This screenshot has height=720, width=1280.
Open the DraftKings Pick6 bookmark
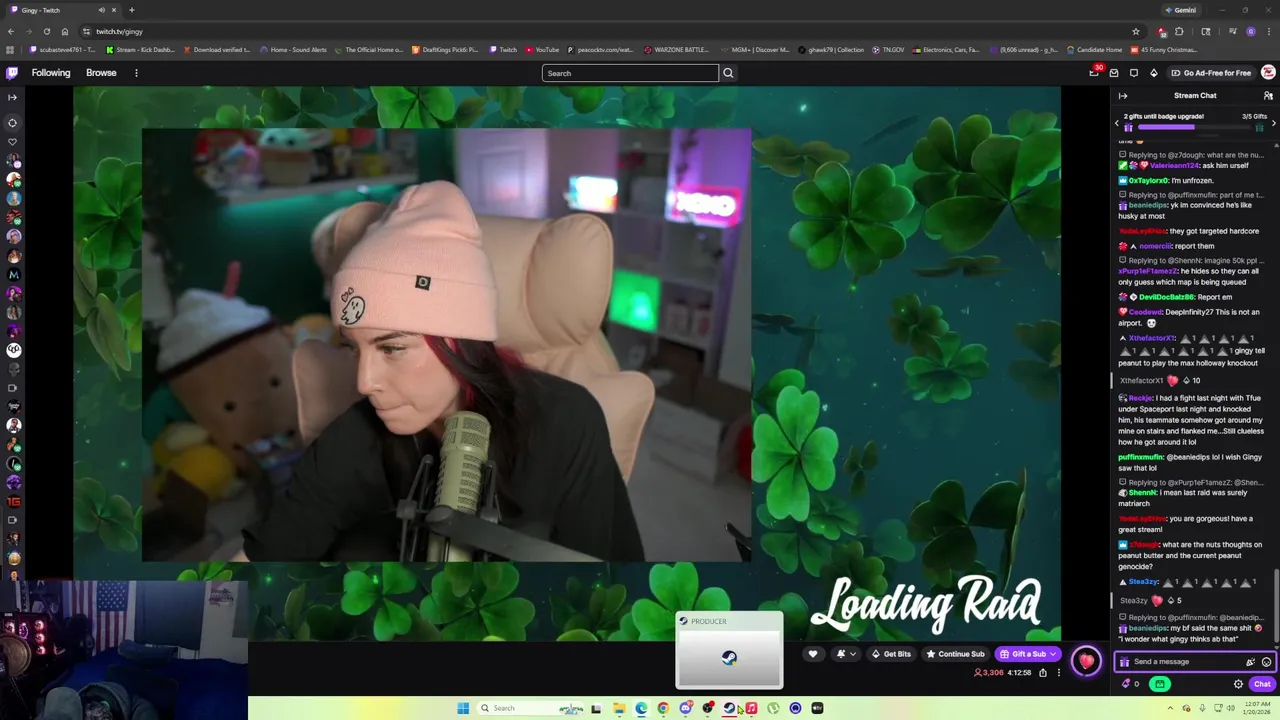click(445, 49)
